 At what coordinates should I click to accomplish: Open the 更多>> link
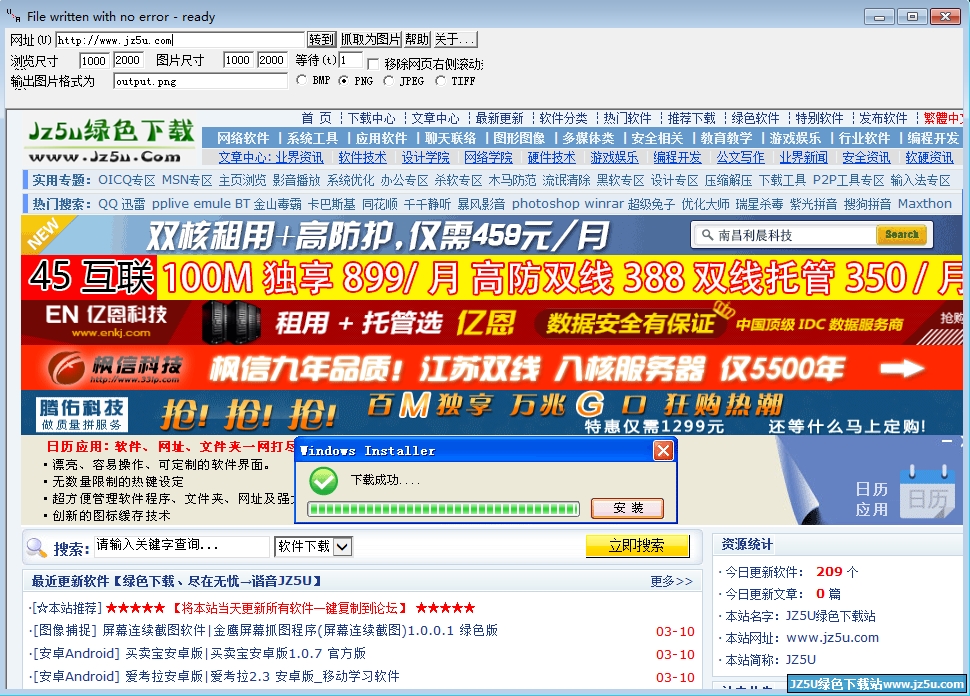tap(672, 582)
